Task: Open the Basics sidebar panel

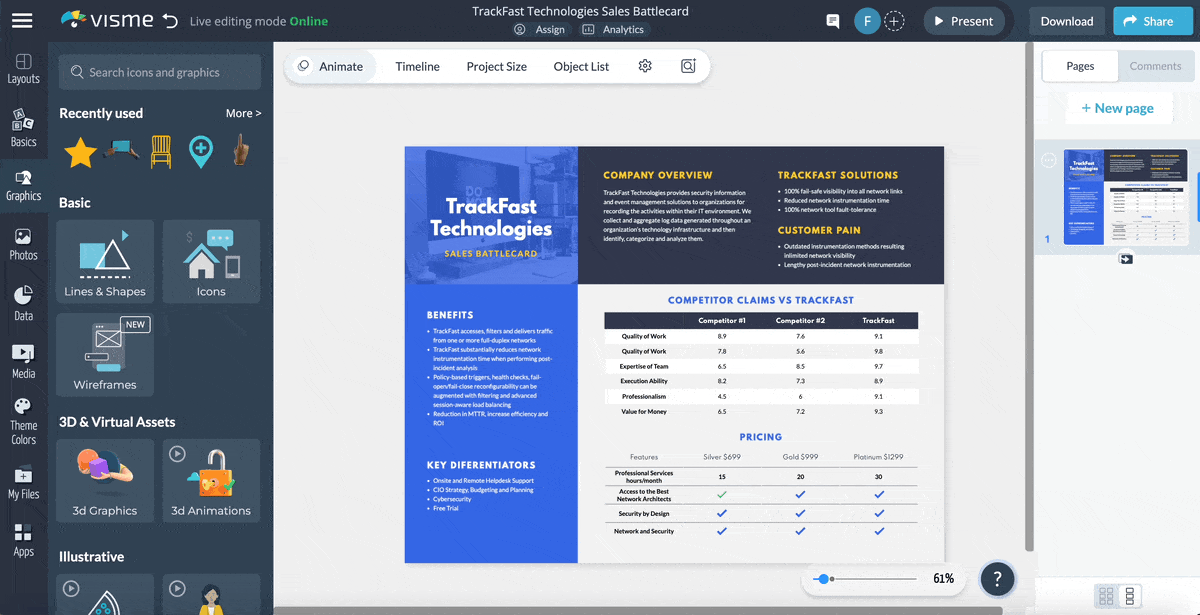Action: (24, 129)
